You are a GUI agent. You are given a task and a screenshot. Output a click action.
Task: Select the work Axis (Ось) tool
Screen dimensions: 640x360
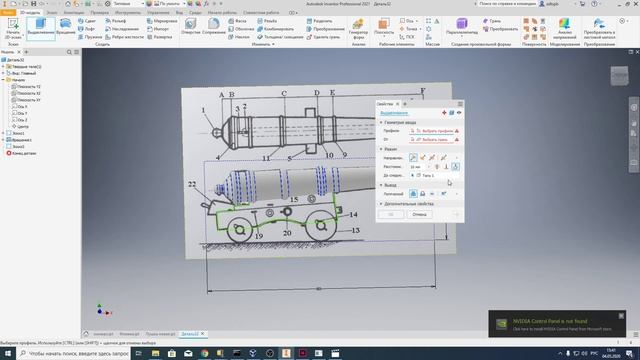[407, 21]
